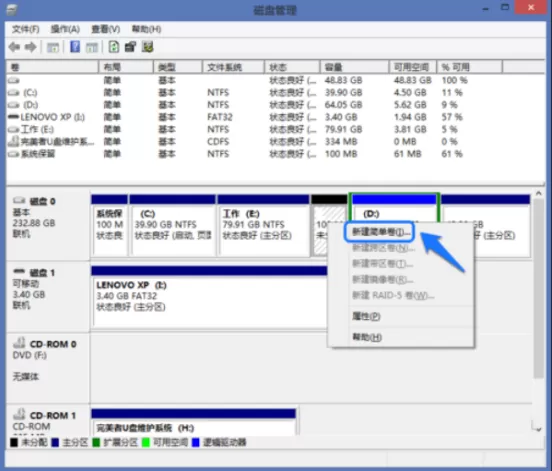Toggle the action pane toolbar icon
The image size is (552, 471).
coord(92,47)
